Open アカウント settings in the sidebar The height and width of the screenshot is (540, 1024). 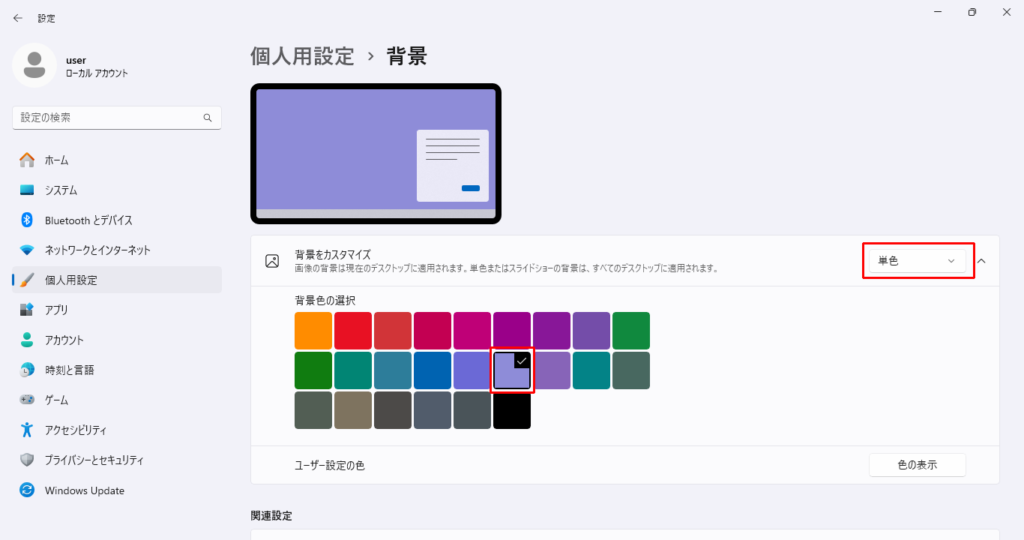point(117,340)
